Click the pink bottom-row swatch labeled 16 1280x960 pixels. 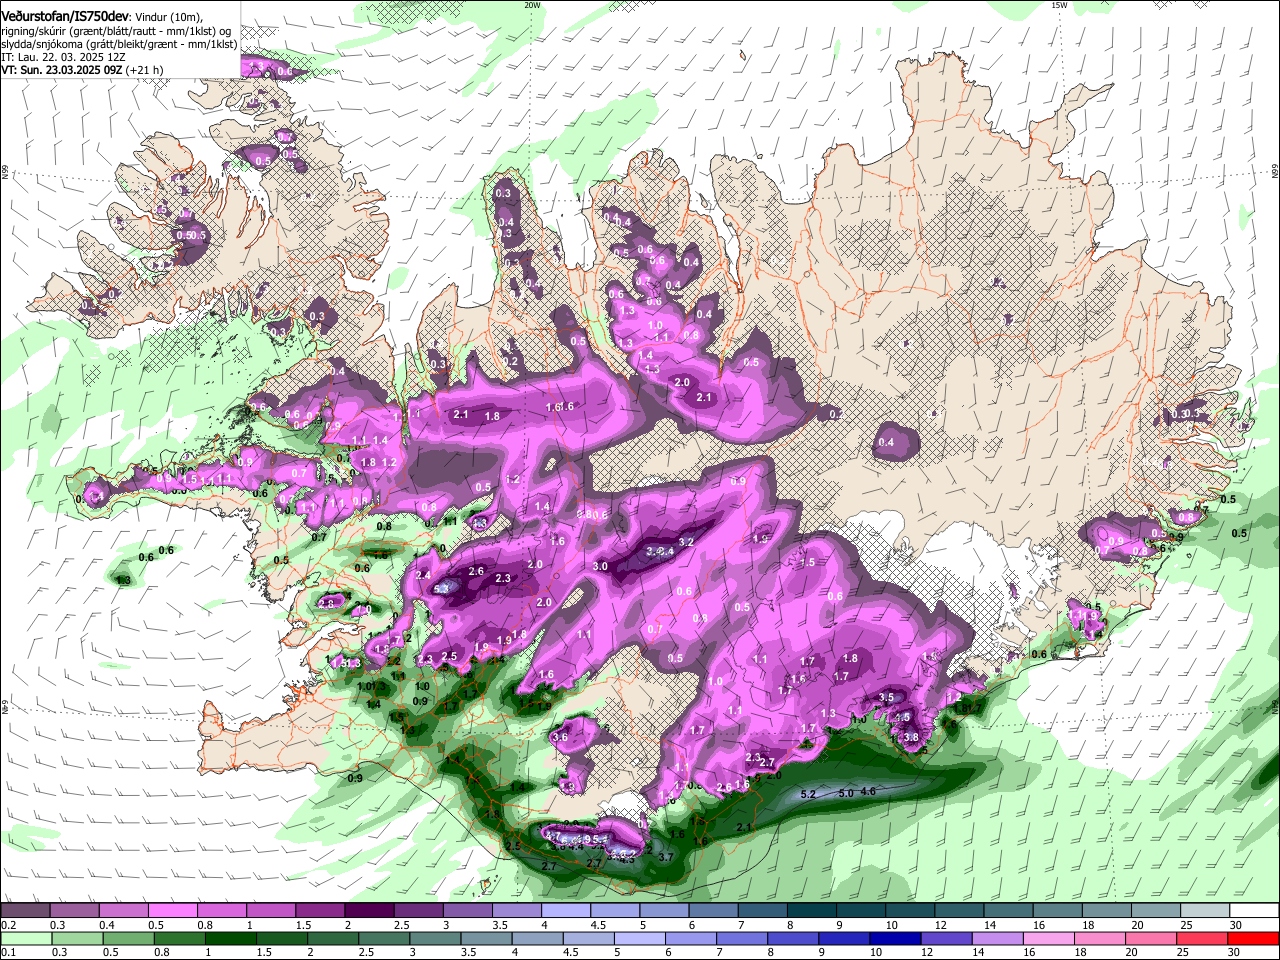click(1050, 938)
